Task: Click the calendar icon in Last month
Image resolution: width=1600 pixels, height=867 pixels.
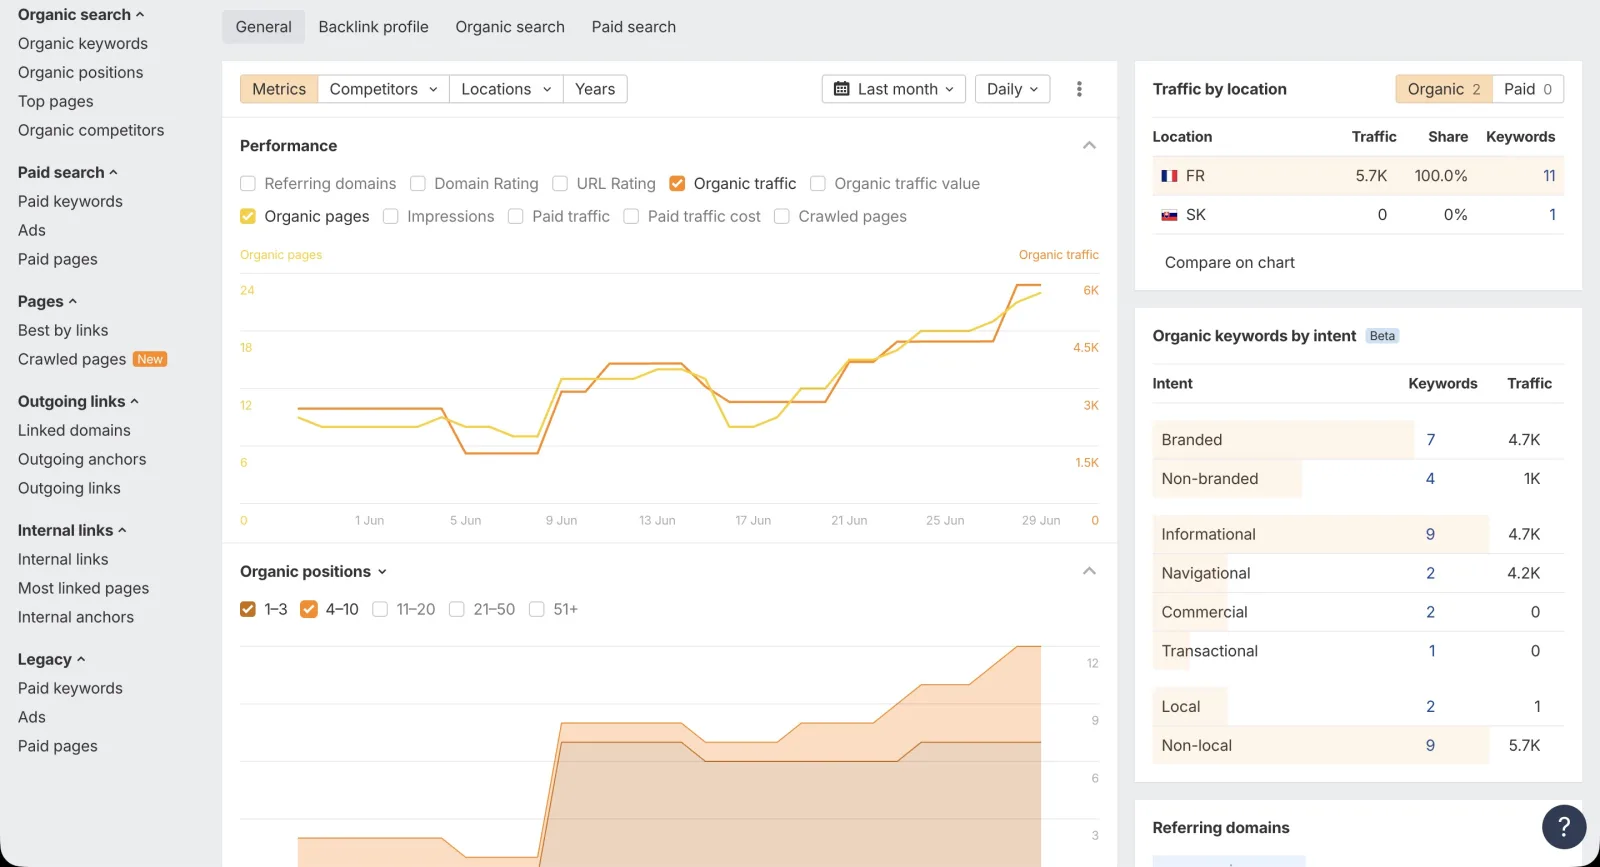Action: point(842,89)
